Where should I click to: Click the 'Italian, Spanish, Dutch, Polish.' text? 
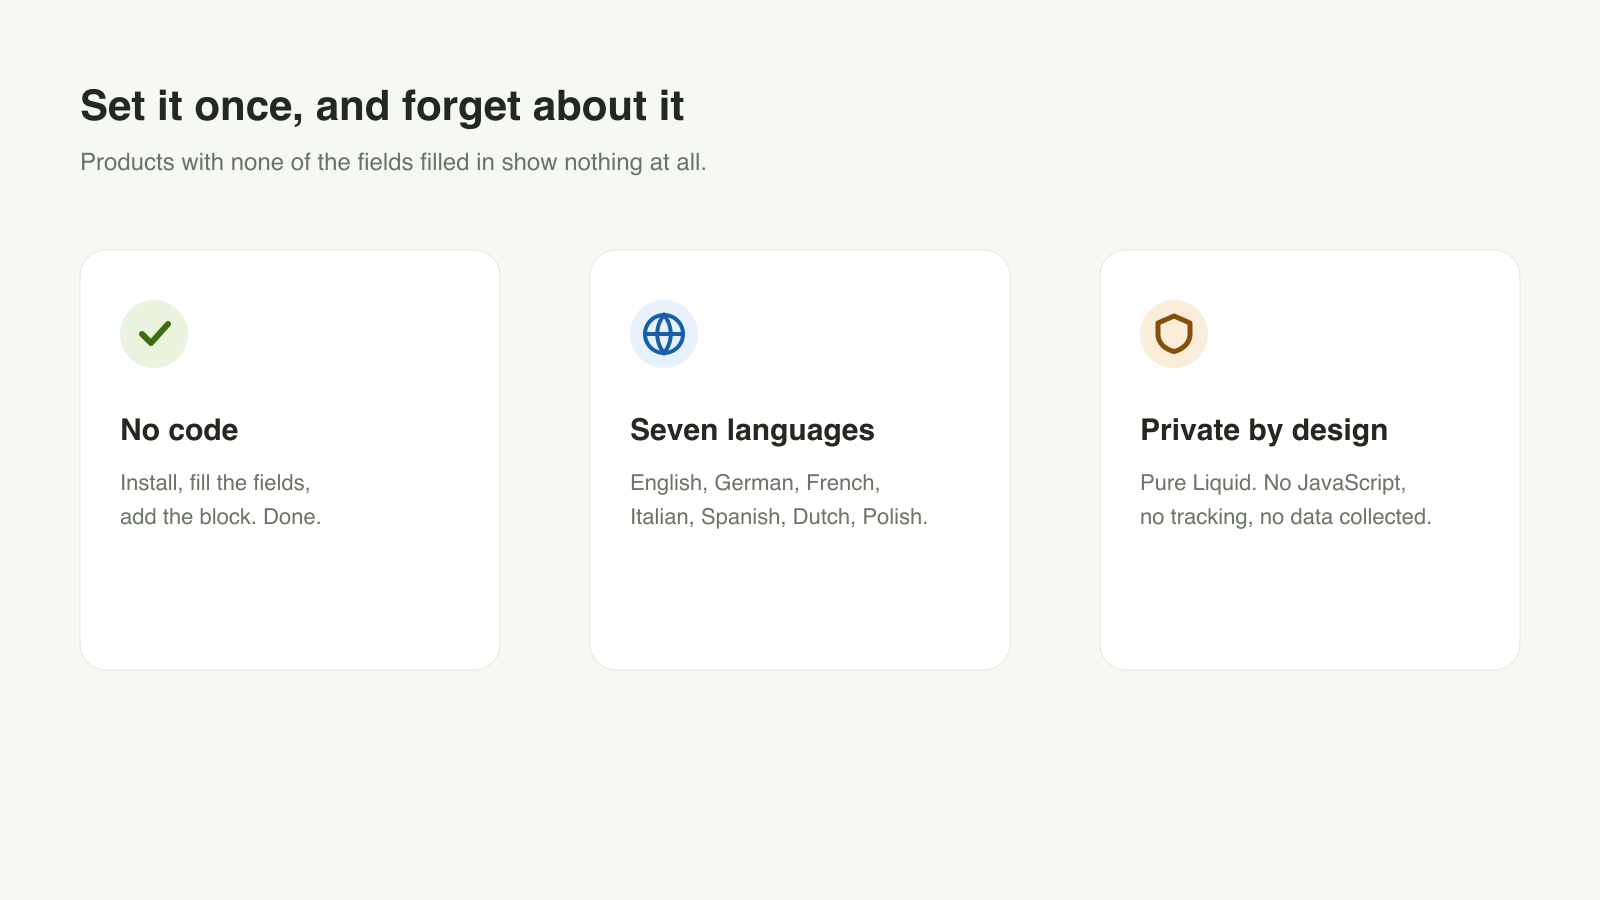point(779,517)
